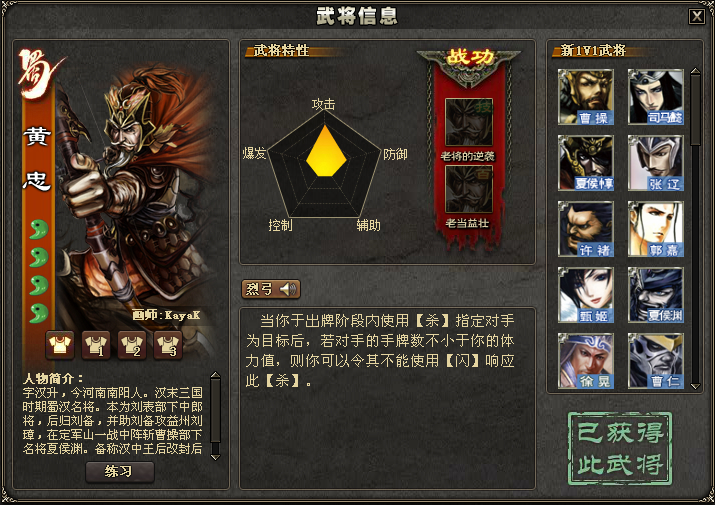This screenshot has width=715, height=505.
Task: Click the 烈弓 skill button
Action: pyautogui.click(x=271, y=289)
